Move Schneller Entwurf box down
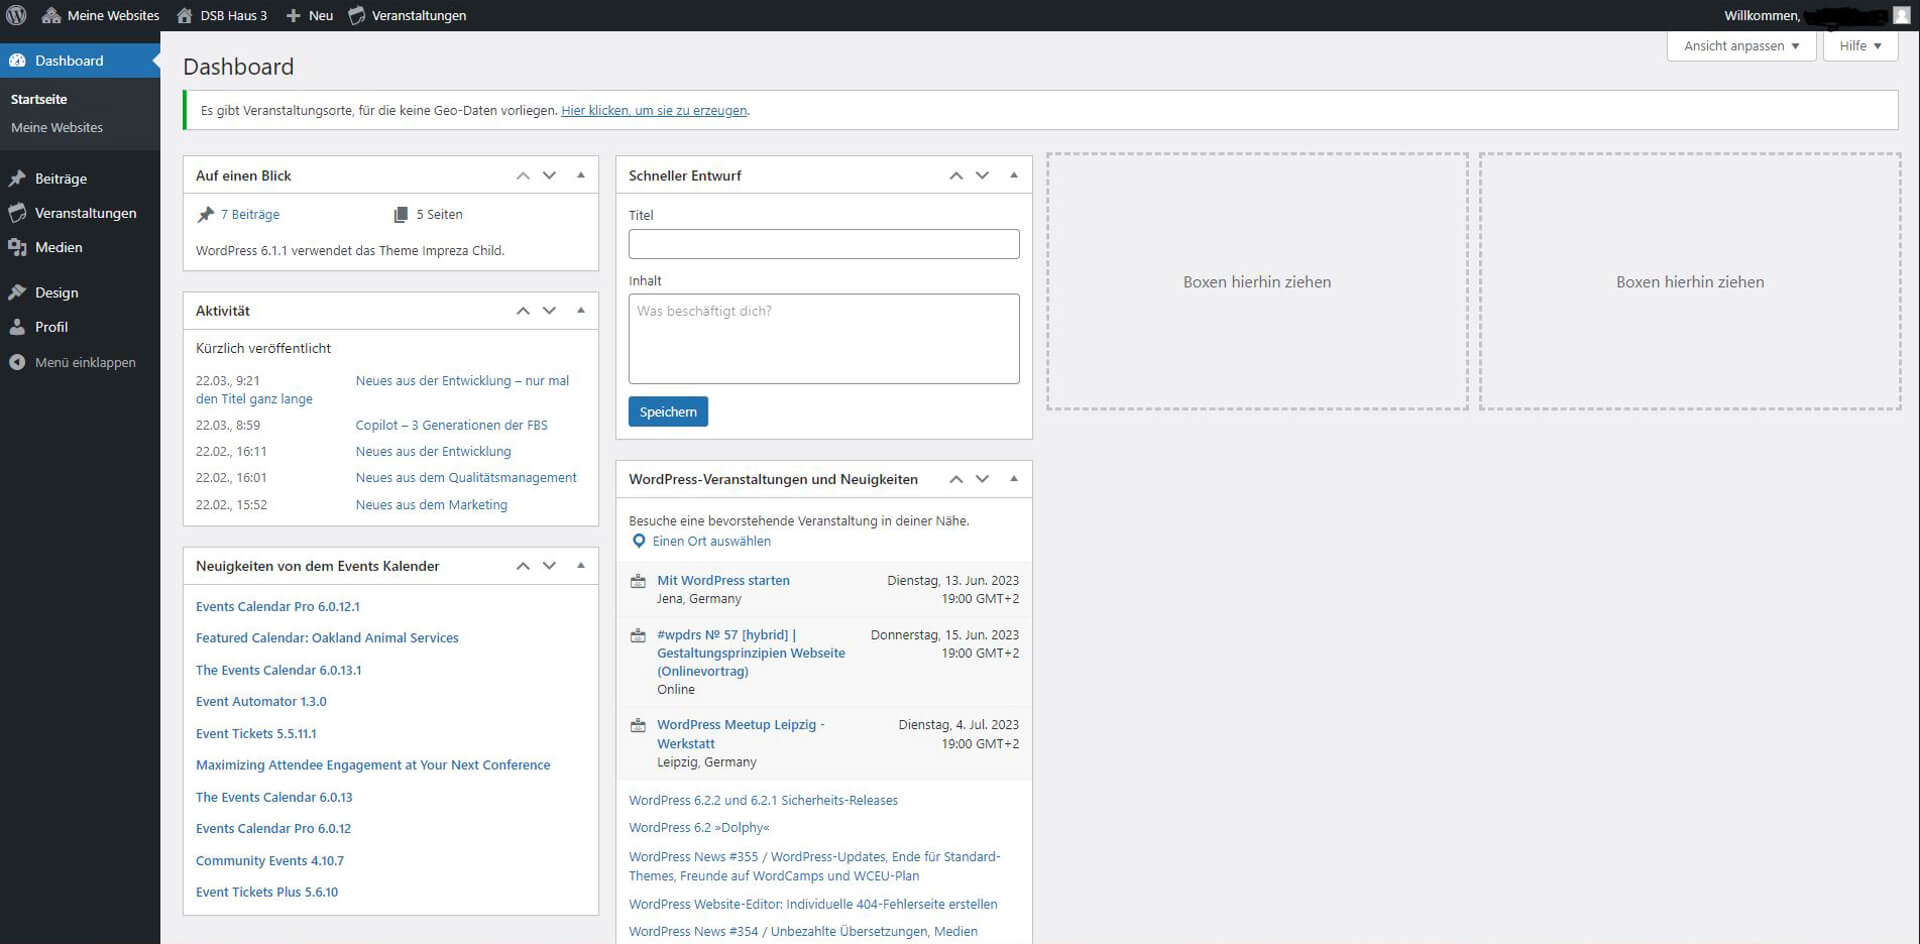This screenshot has height=944, width=1920. point(982,175)
